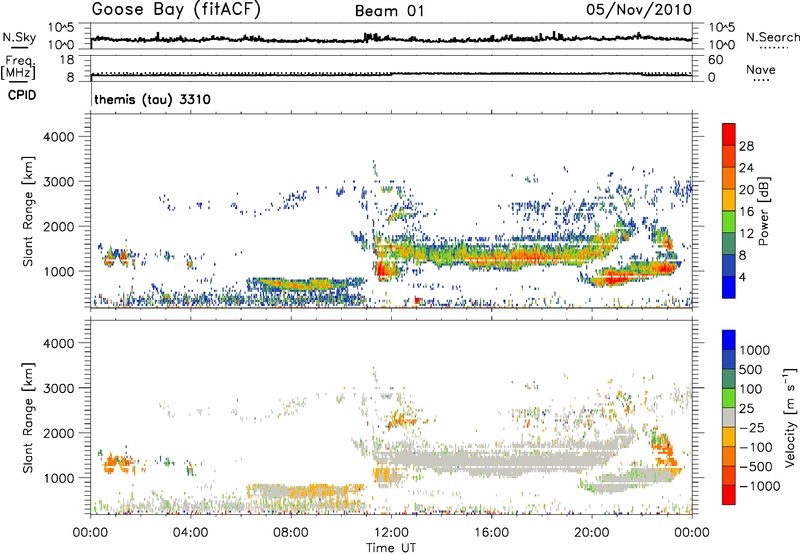Click the 'N.Search' legend label
This screenshot has width=800, height=554.
coord(772,37)
